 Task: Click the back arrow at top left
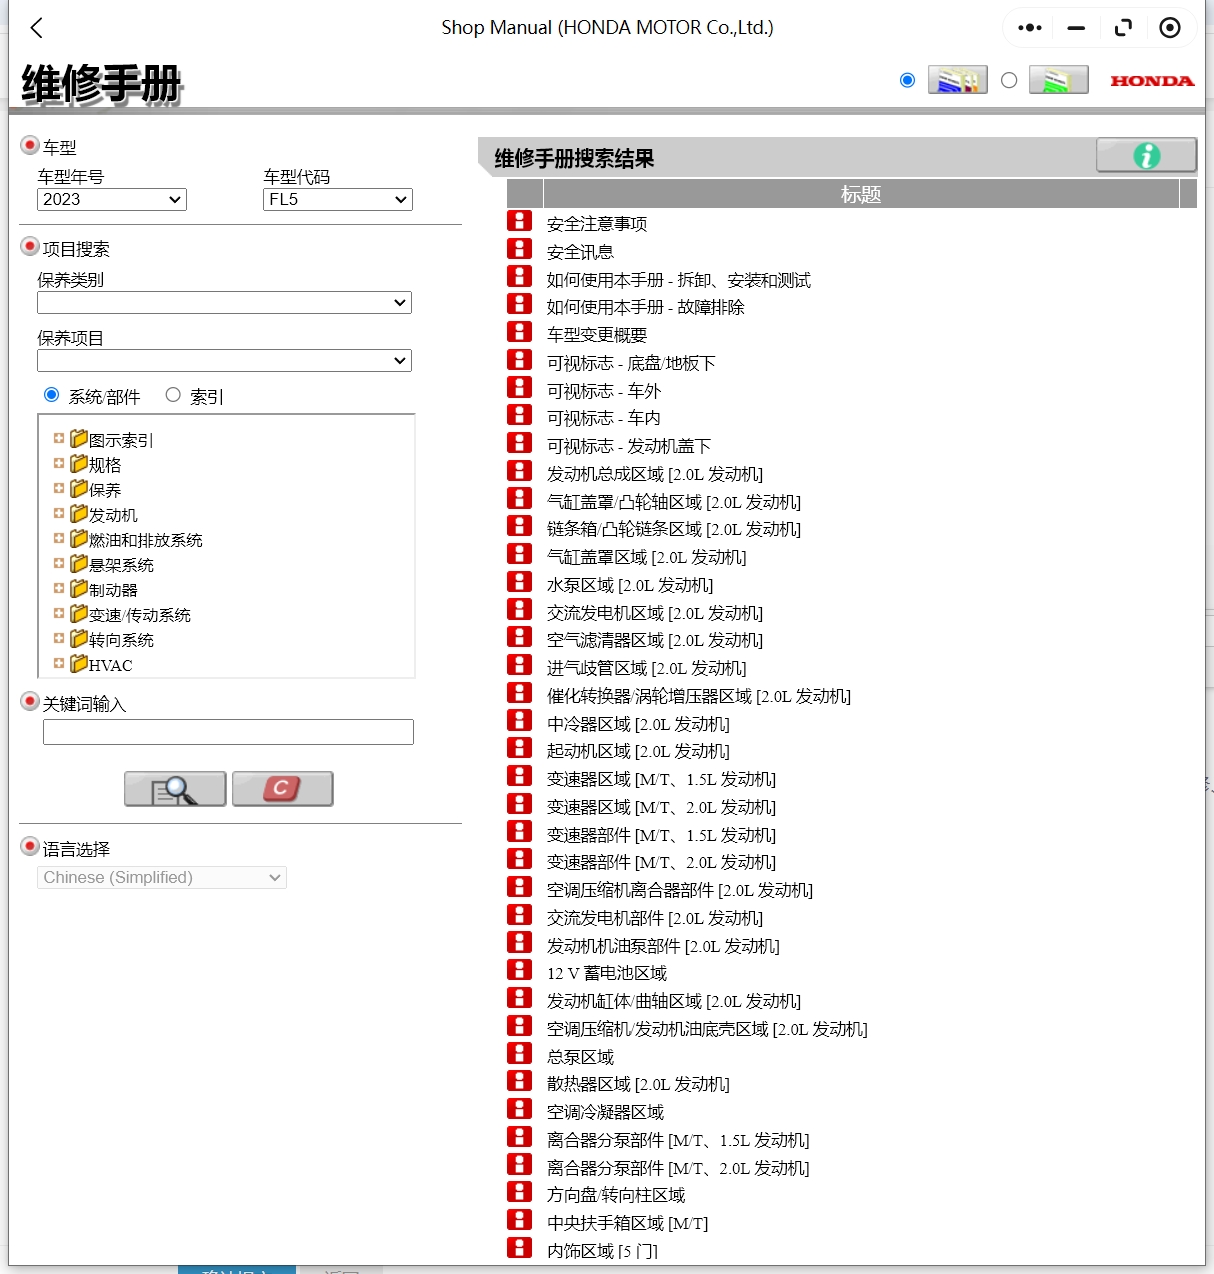point(36,28)
